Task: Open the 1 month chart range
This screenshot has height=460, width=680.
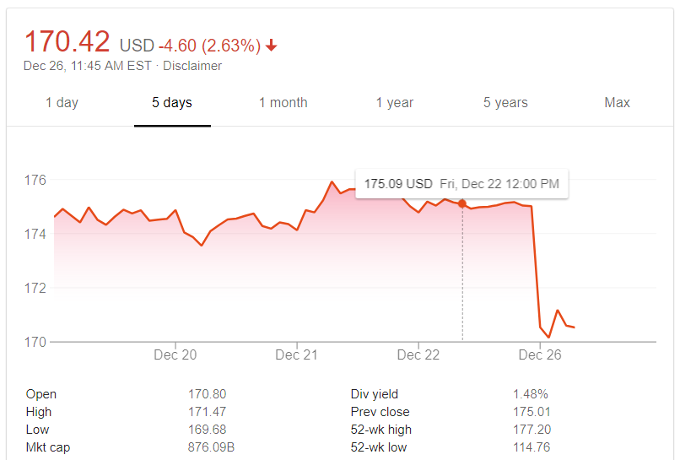Action: tap(283, 102)
